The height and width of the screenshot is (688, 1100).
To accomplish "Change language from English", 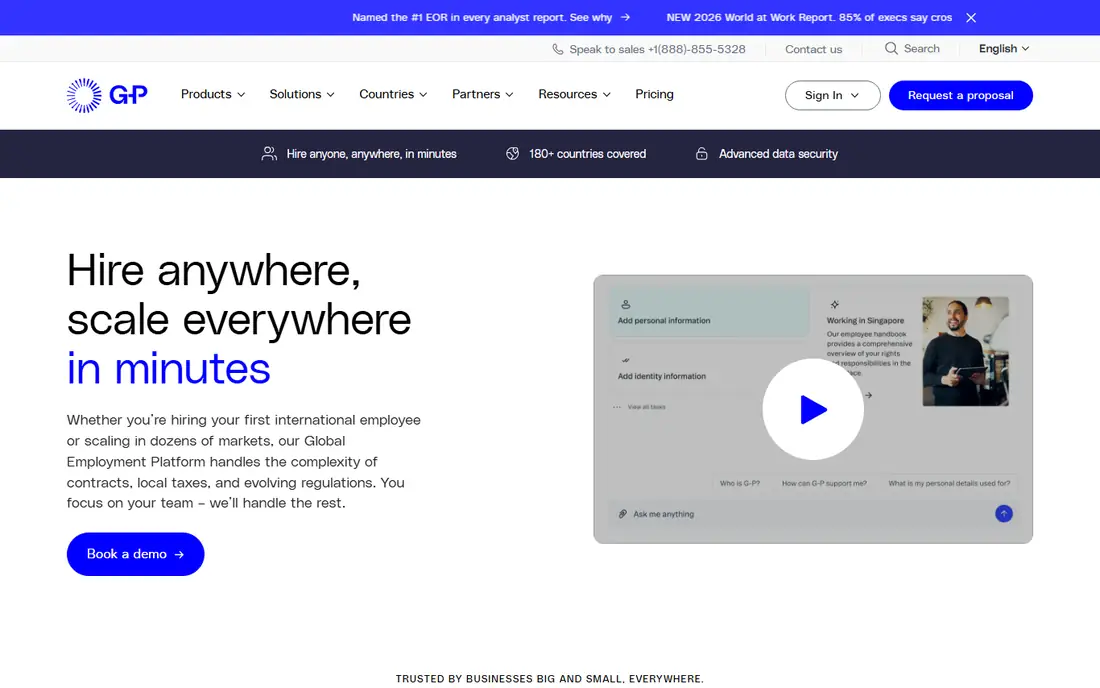I will (1004, 48).
